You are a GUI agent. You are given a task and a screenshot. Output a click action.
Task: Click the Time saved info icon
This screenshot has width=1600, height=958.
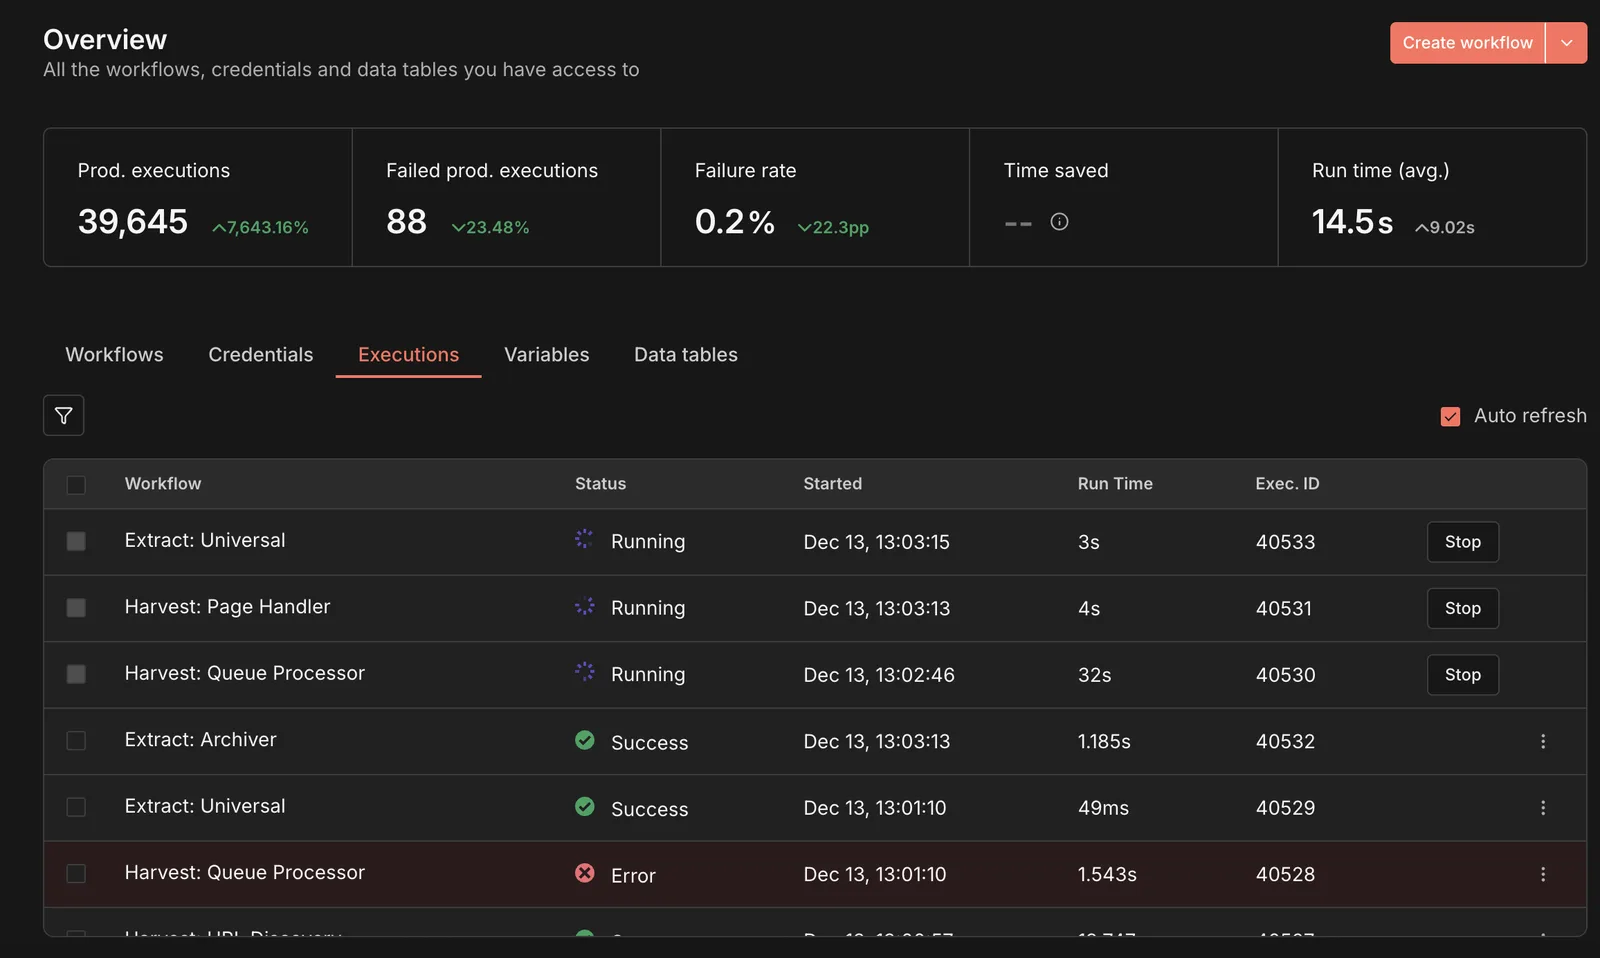1059,222
